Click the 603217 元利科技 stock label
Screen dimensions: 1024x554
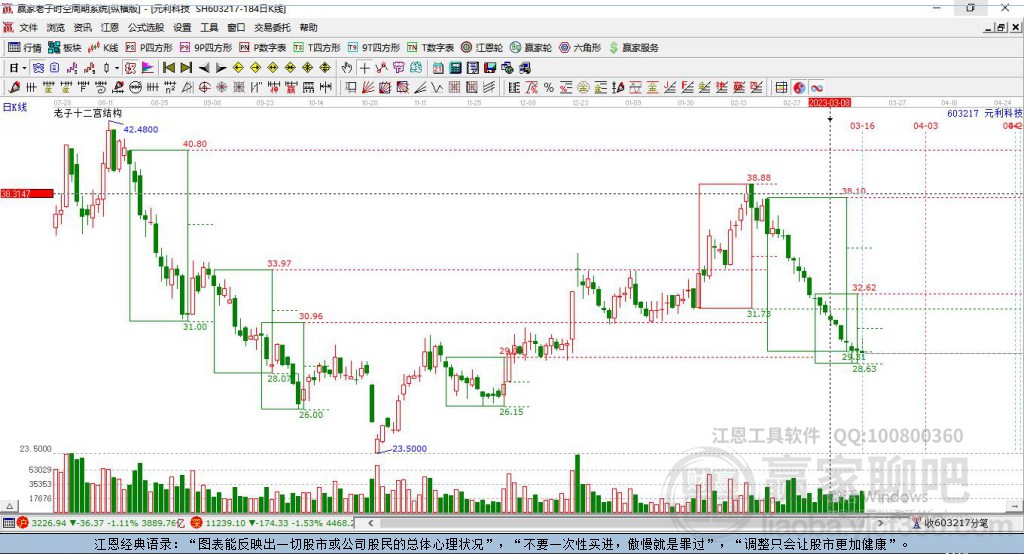click(x=985, y=113)
